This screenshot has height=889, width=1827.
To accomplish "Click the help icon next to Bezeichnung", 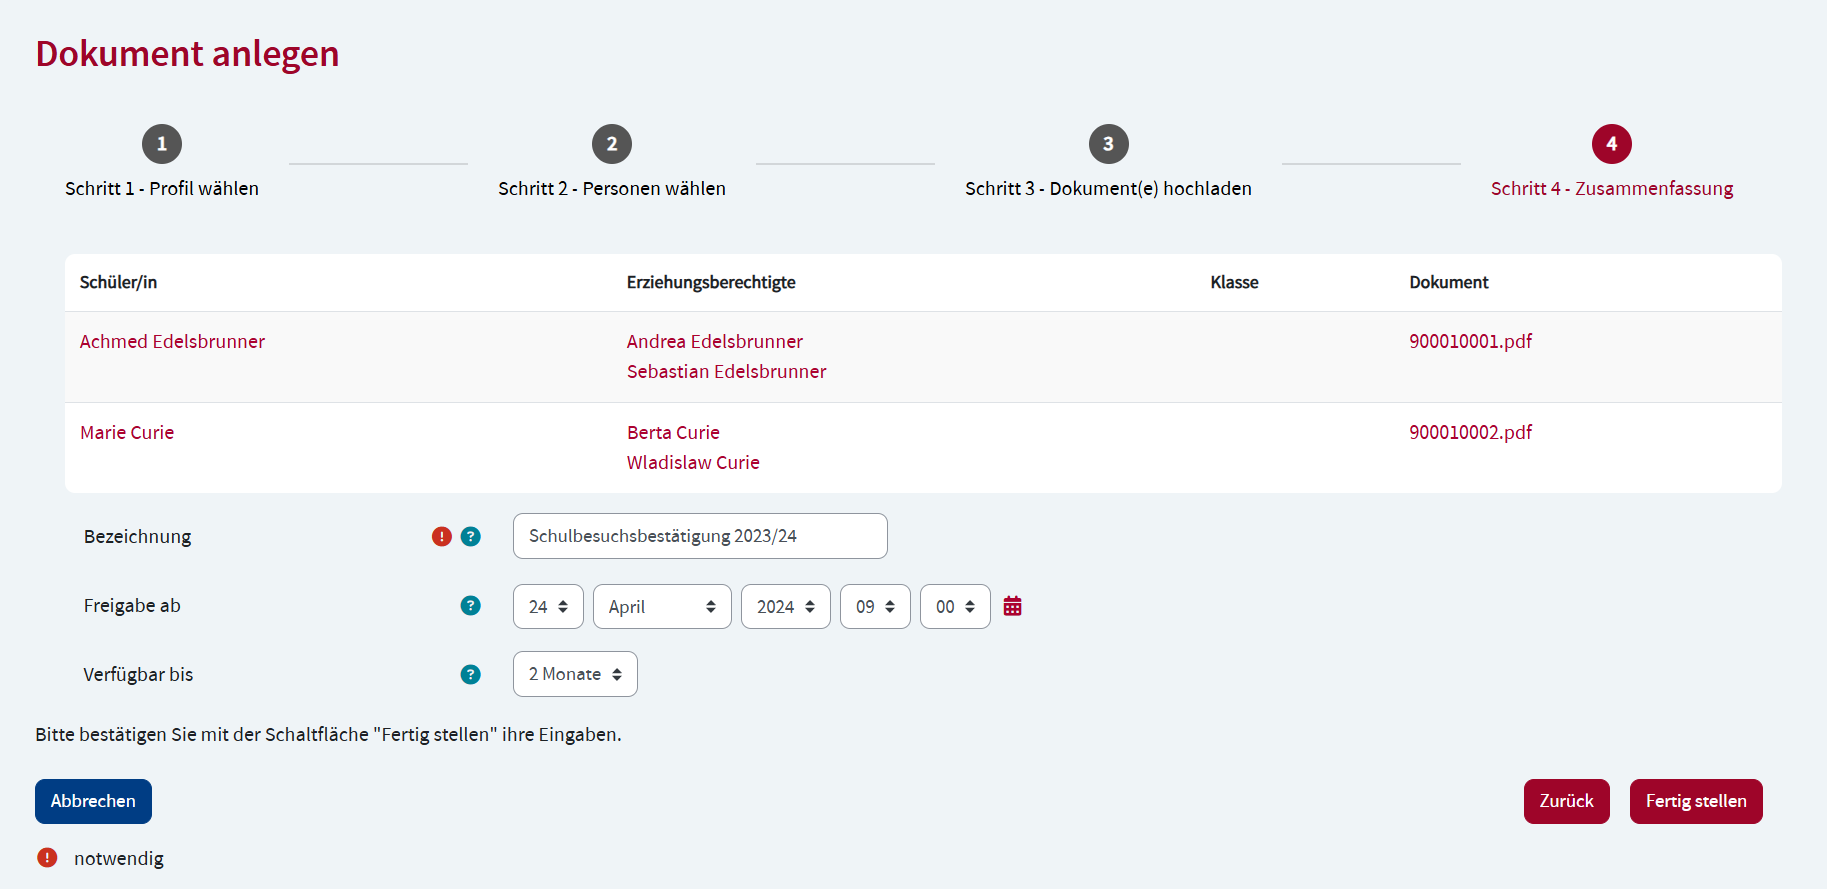I will pyautogui.click(x=470, y=537).
